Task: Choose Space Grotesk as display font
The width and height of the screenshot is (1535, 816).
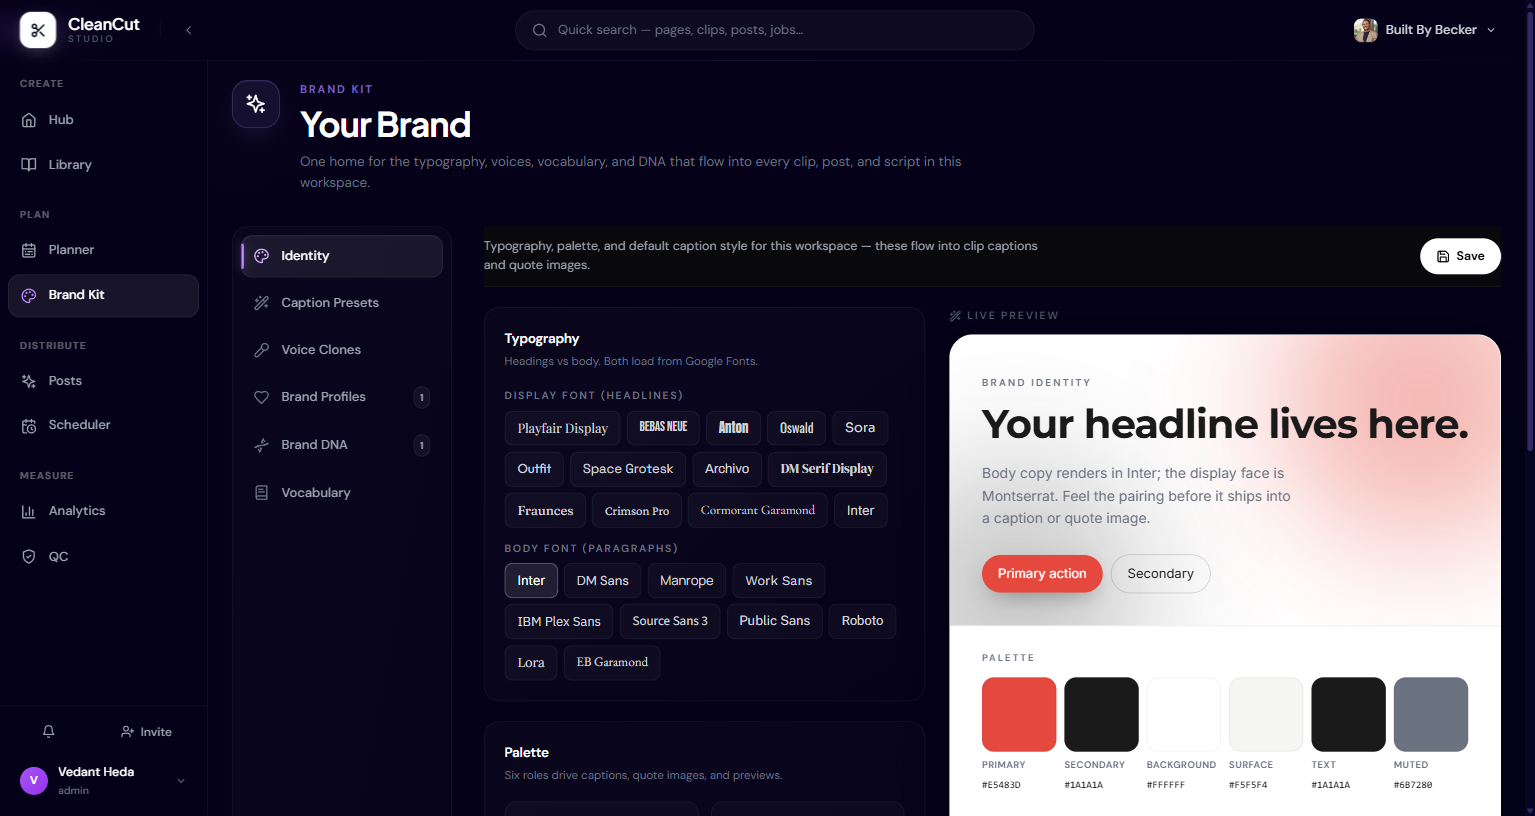Action: pos(628,469)
